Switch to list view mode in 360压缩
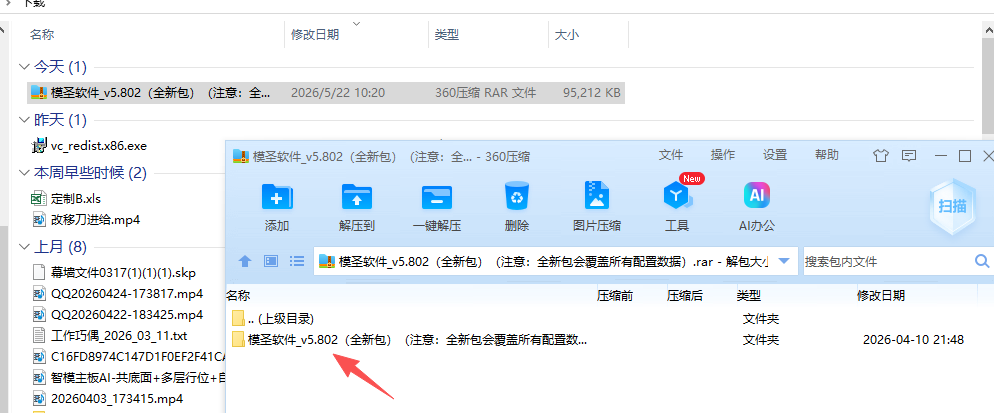Viewport: 994px width, 413px height. [x=296, y=261]
